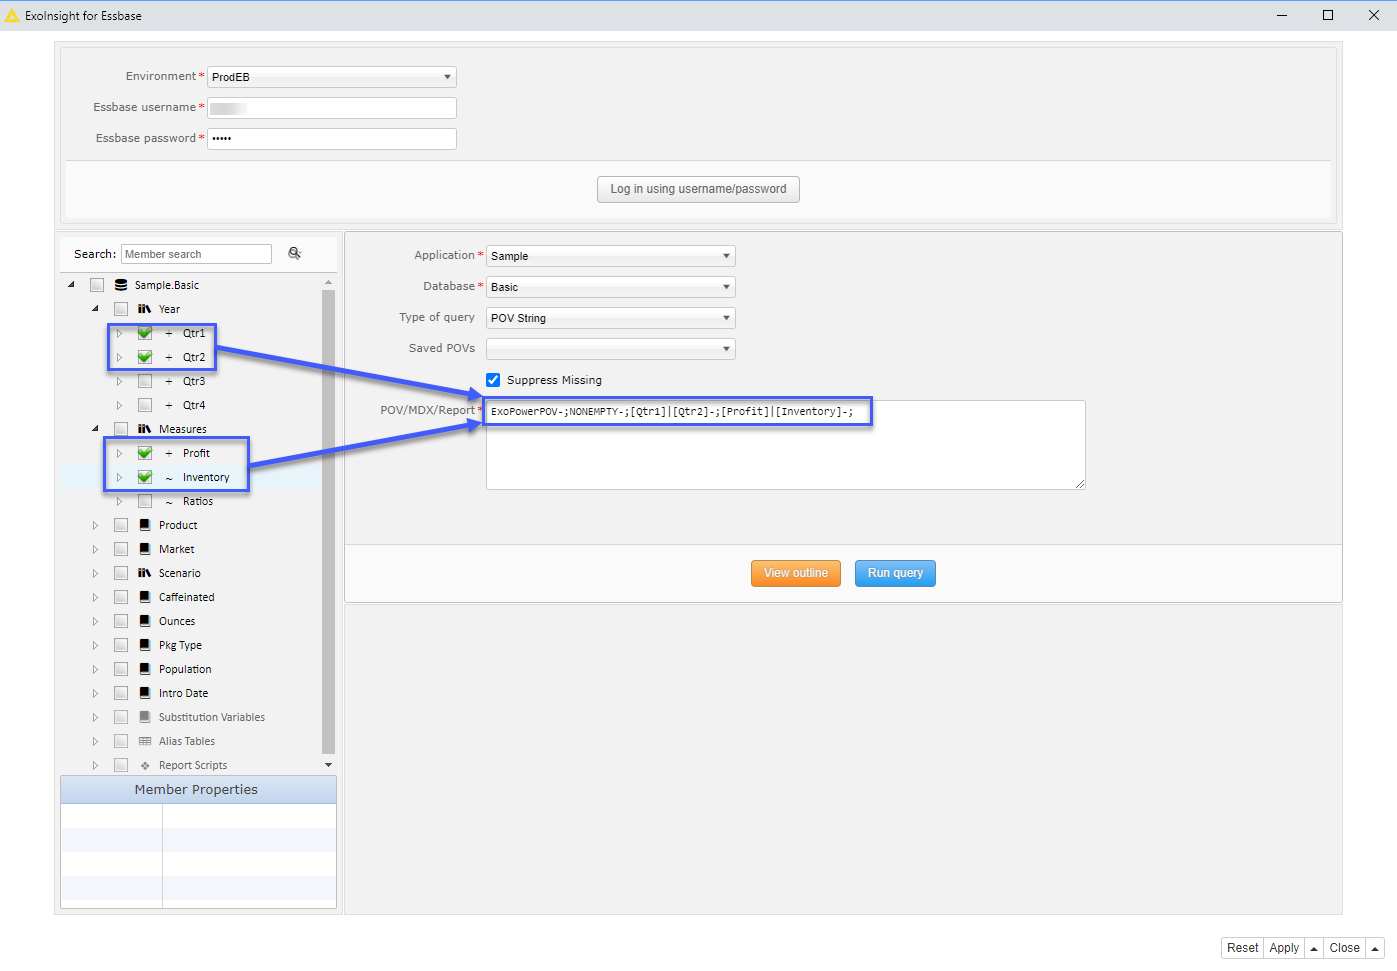The height and width of the screenshot is (971, 1397).
Task: Uncheck the Profit member checkbox
Action: (x=145, y=453)
